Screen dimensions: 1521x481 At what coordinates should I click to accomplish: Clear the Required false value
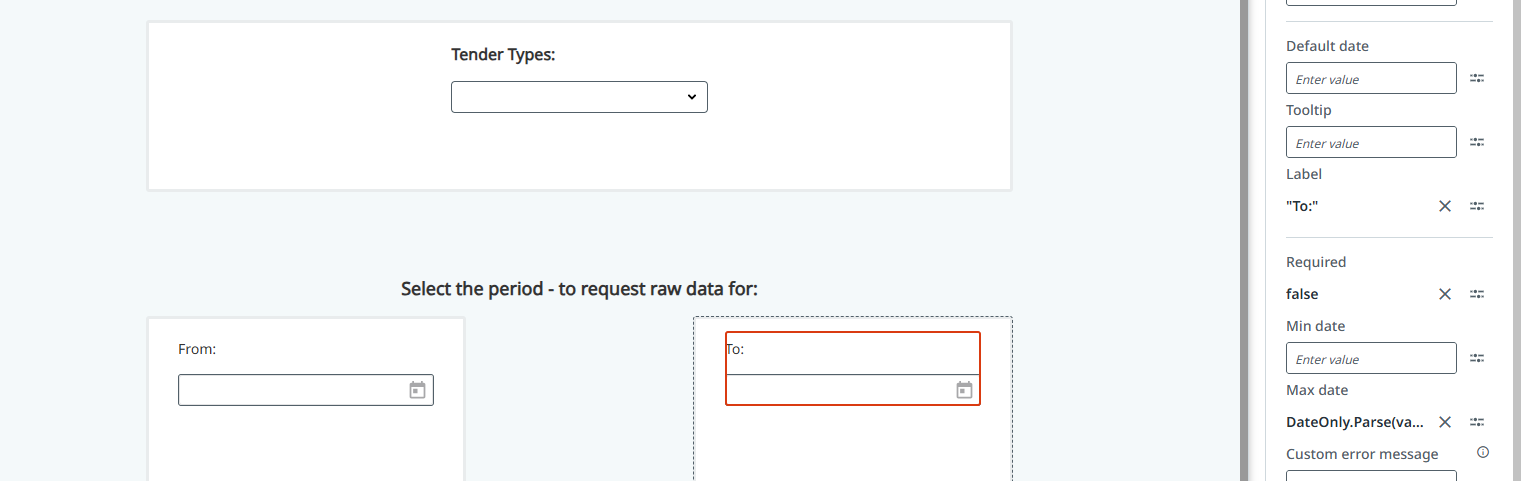click(1444, 294)
